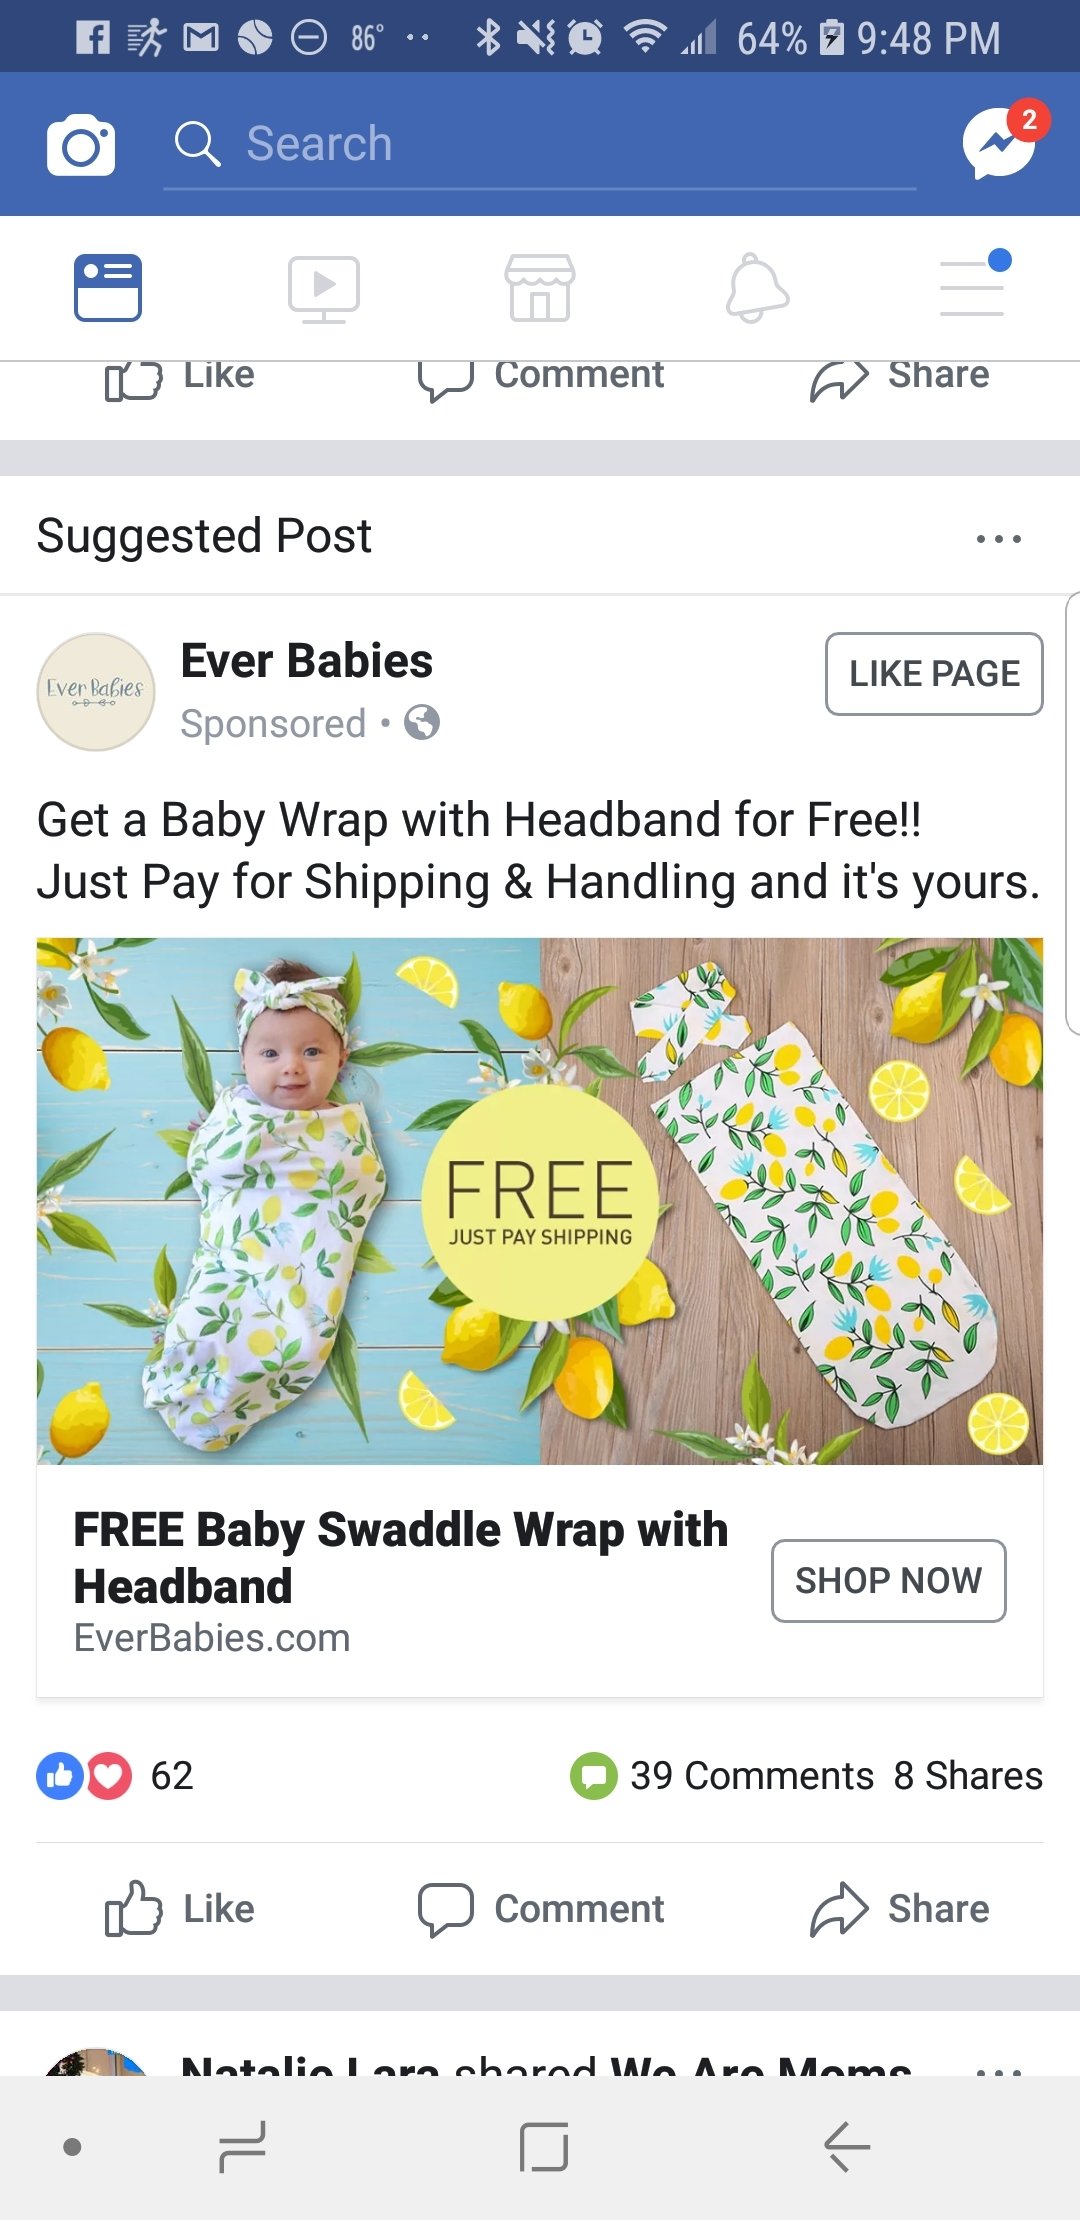View the 62 reactions list
The image size is (1080, 2220).
(115, 1776)
